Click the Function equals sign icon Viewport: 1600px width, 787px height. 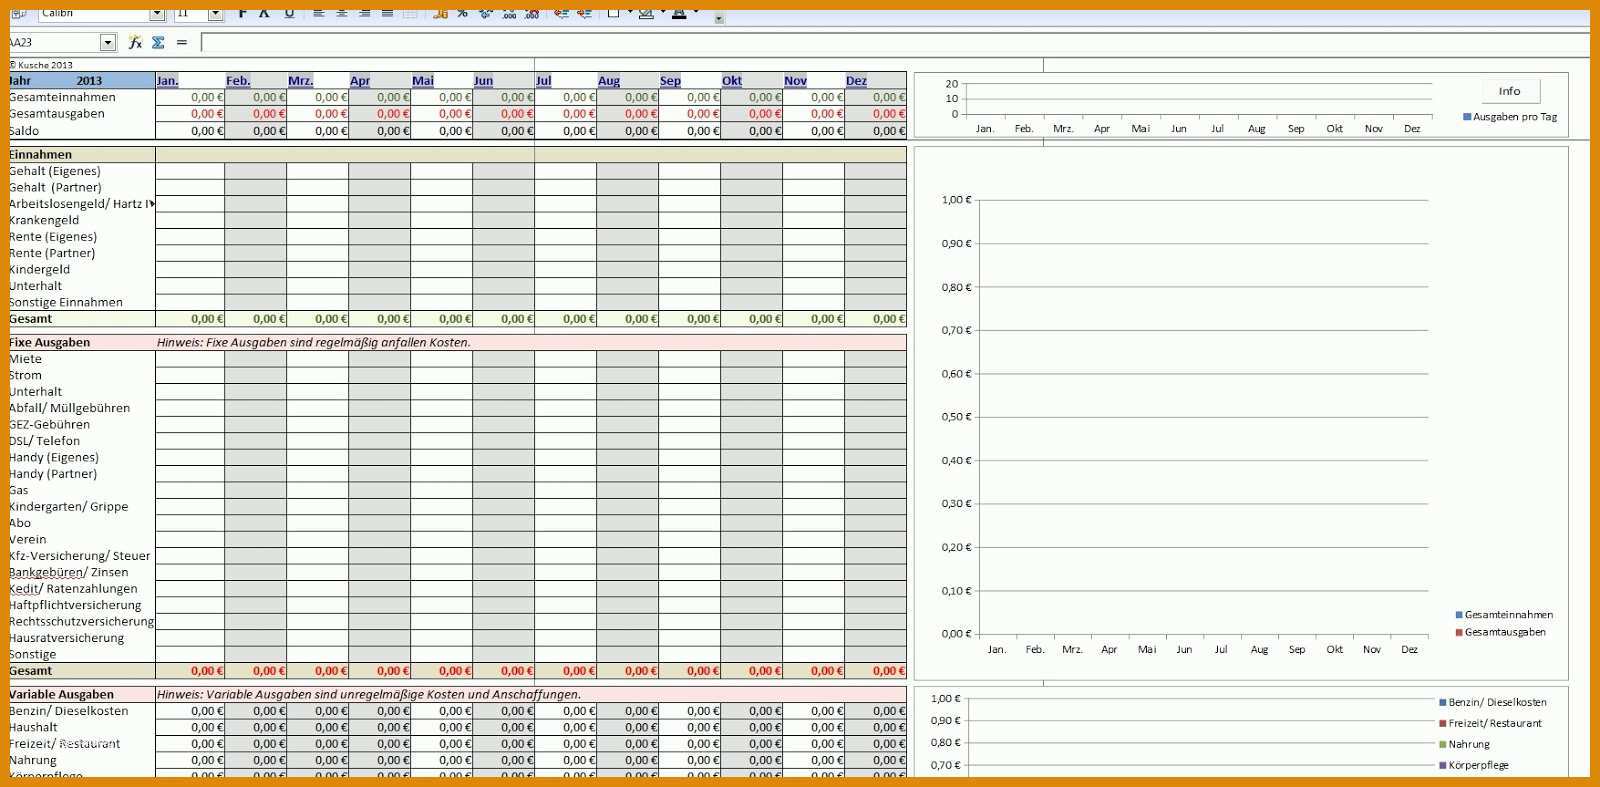click(x=182, y=42)
